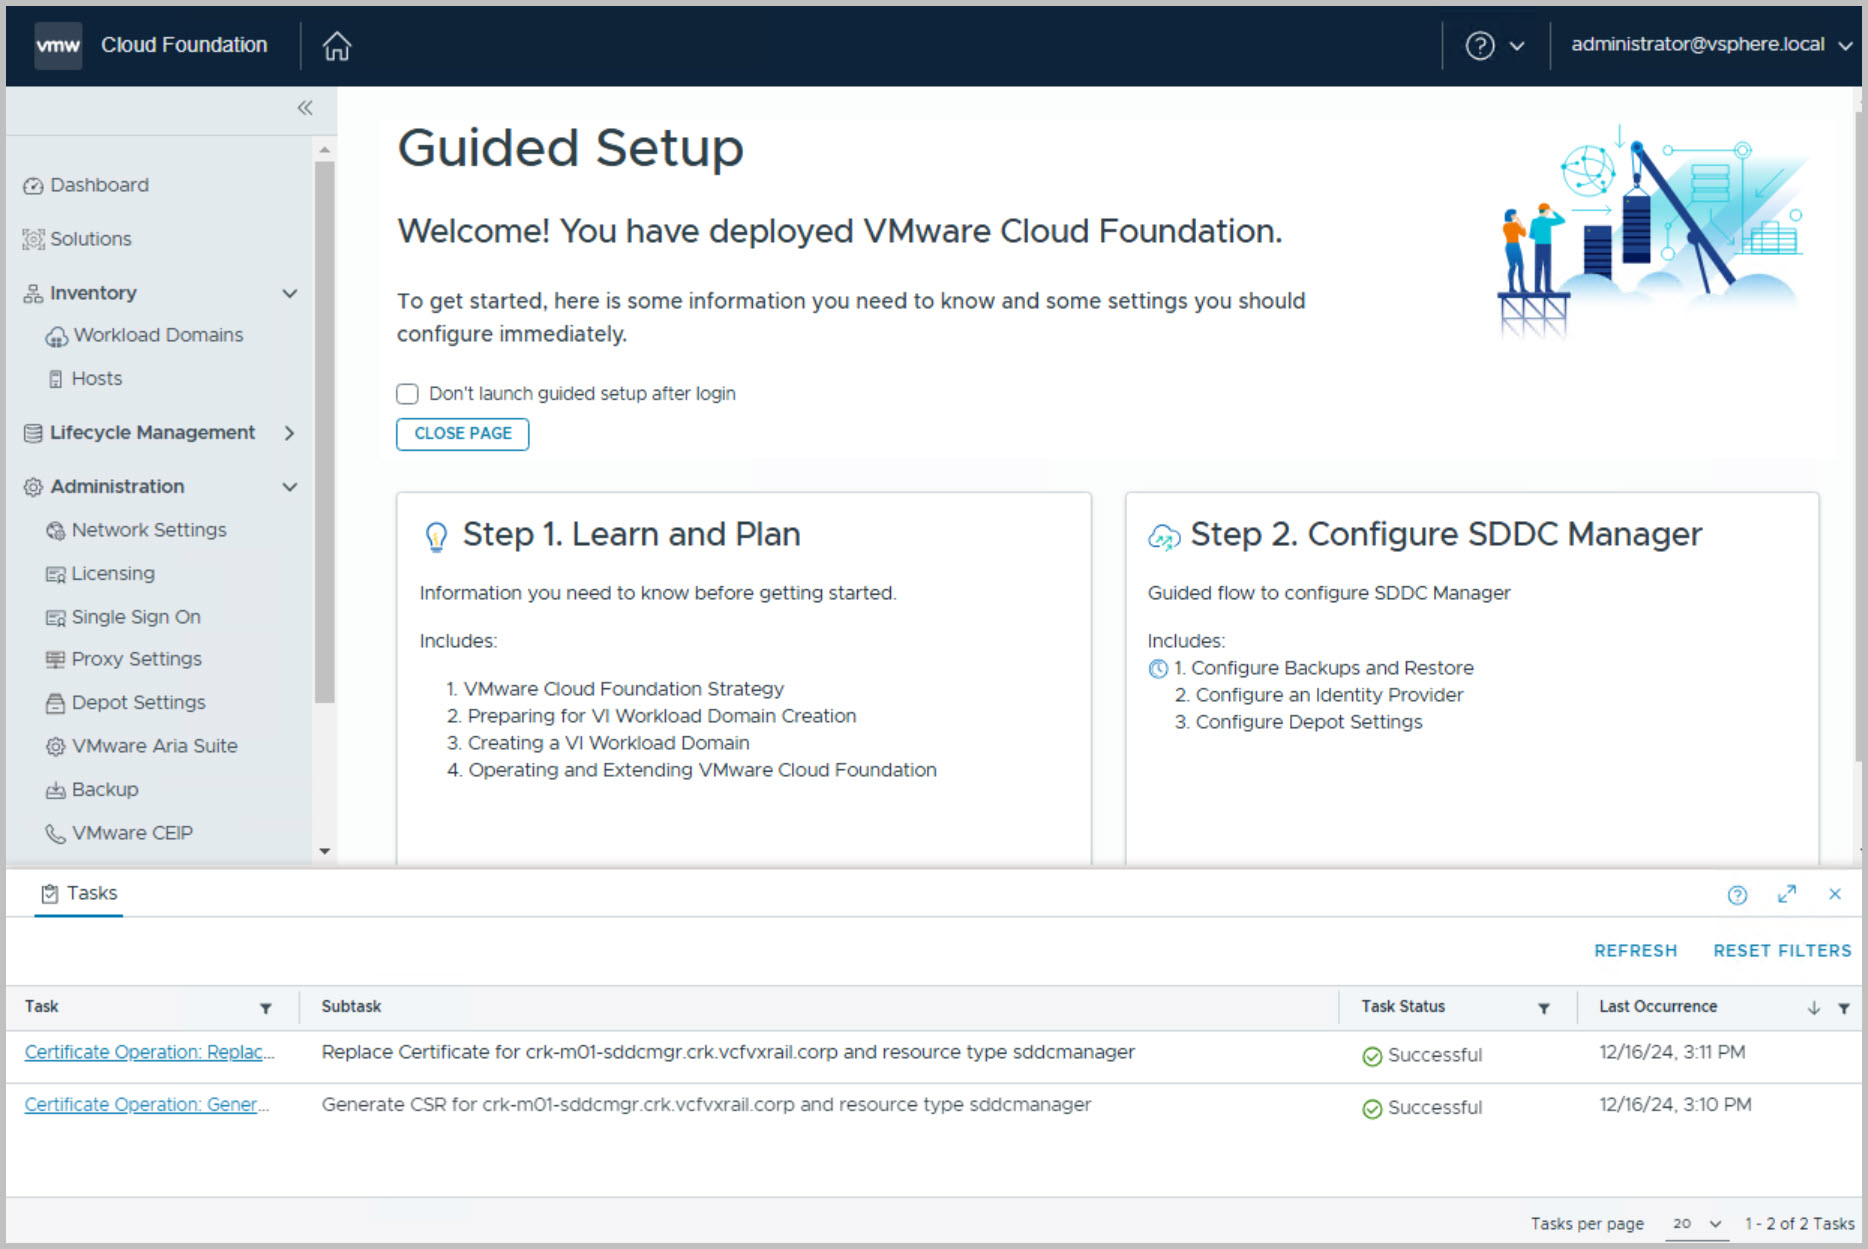This screenshot has width=1868, height=1249.
Task: Open Licensing under Administration
Action: 113,574
